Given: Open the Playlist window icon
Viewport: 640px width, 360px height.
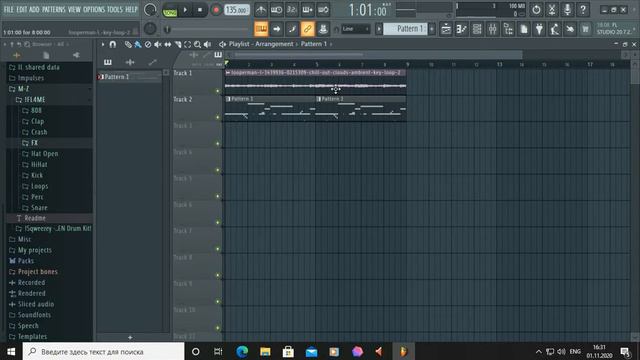Looking at the screenshot, I should coord(446,29).
